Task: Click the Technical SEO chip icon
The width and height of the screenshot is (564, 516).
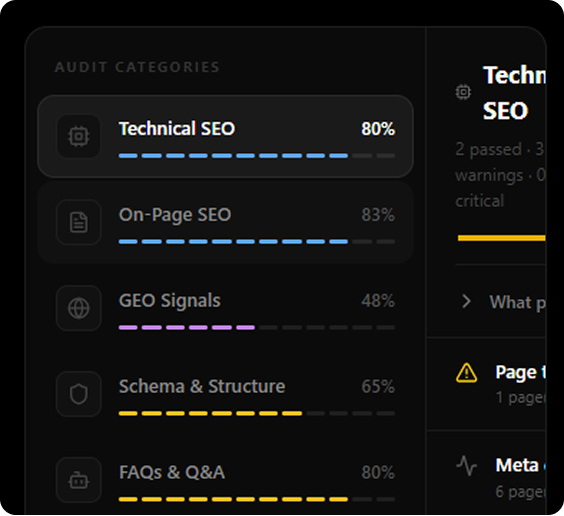Action: click(x=79, y=136)
